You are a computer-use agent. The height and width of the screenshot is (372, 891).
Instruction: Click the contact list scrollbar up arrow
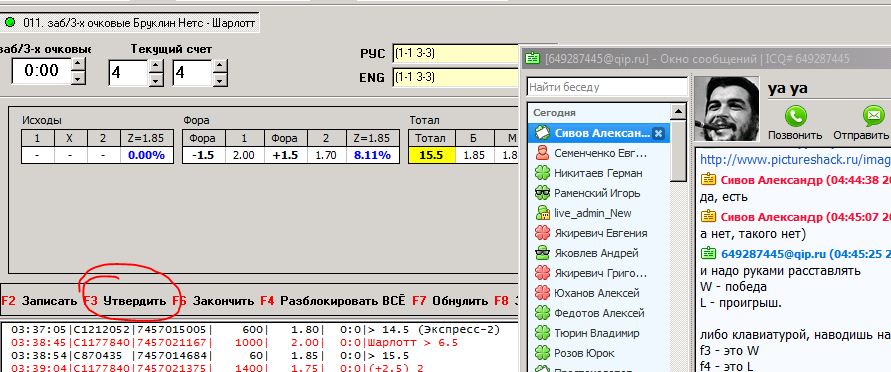pyautogui.click(x=678, y=111)
